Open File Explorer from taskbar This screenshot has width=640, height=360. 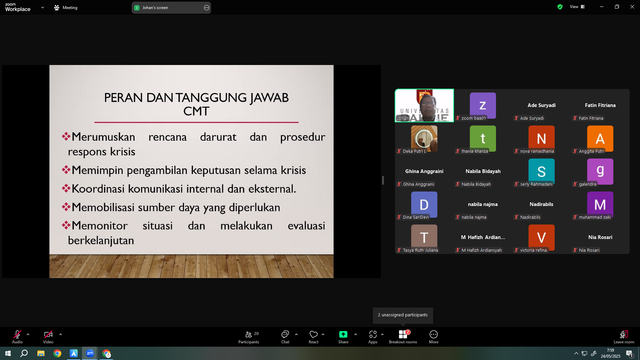pos(41,353)
